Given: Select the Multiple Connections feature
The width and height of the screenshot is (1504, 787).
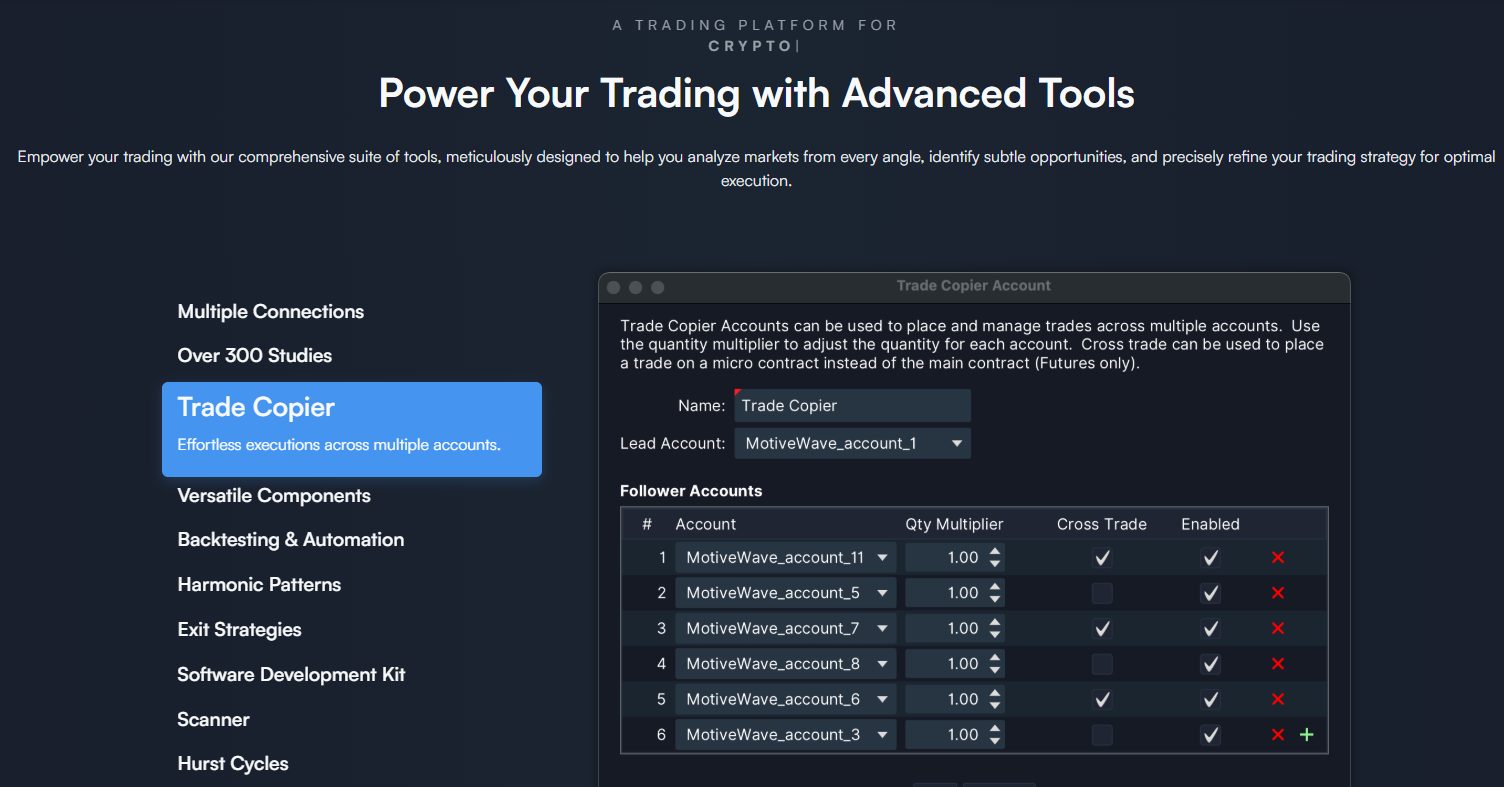Looking at the screenshot, I should tap(271, 312).
